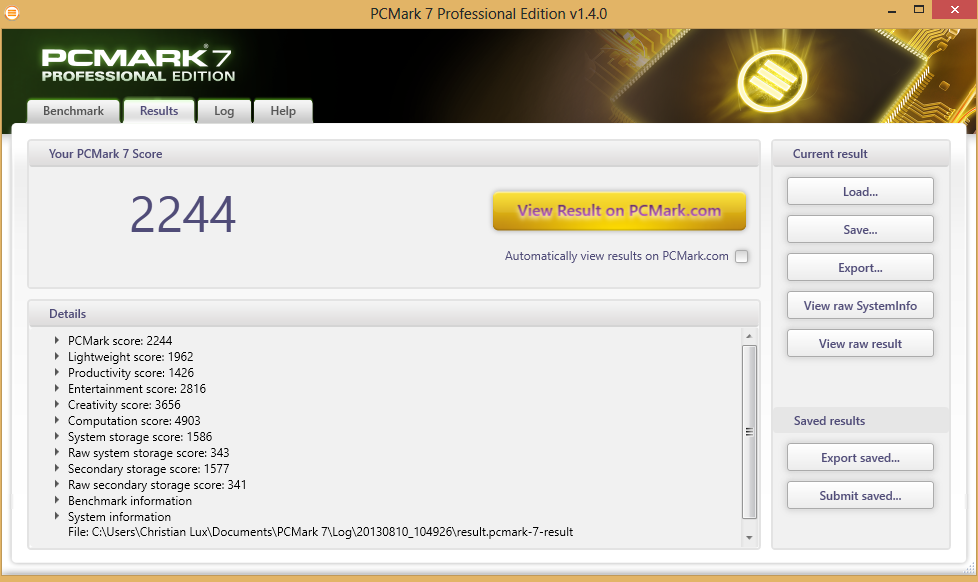This screenshot has width=978, height=582.
Task: Click the Export... button
Action: click(x=860, y=268)
